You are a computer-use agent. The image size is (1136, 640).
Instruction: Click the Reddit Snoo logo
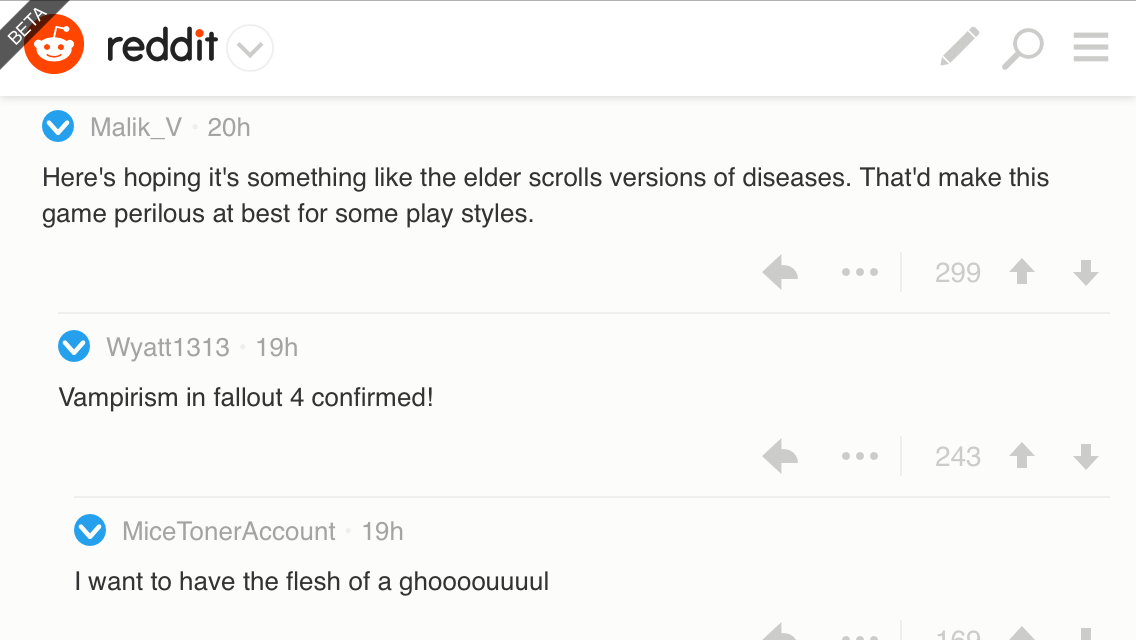[x=54, y=44]
